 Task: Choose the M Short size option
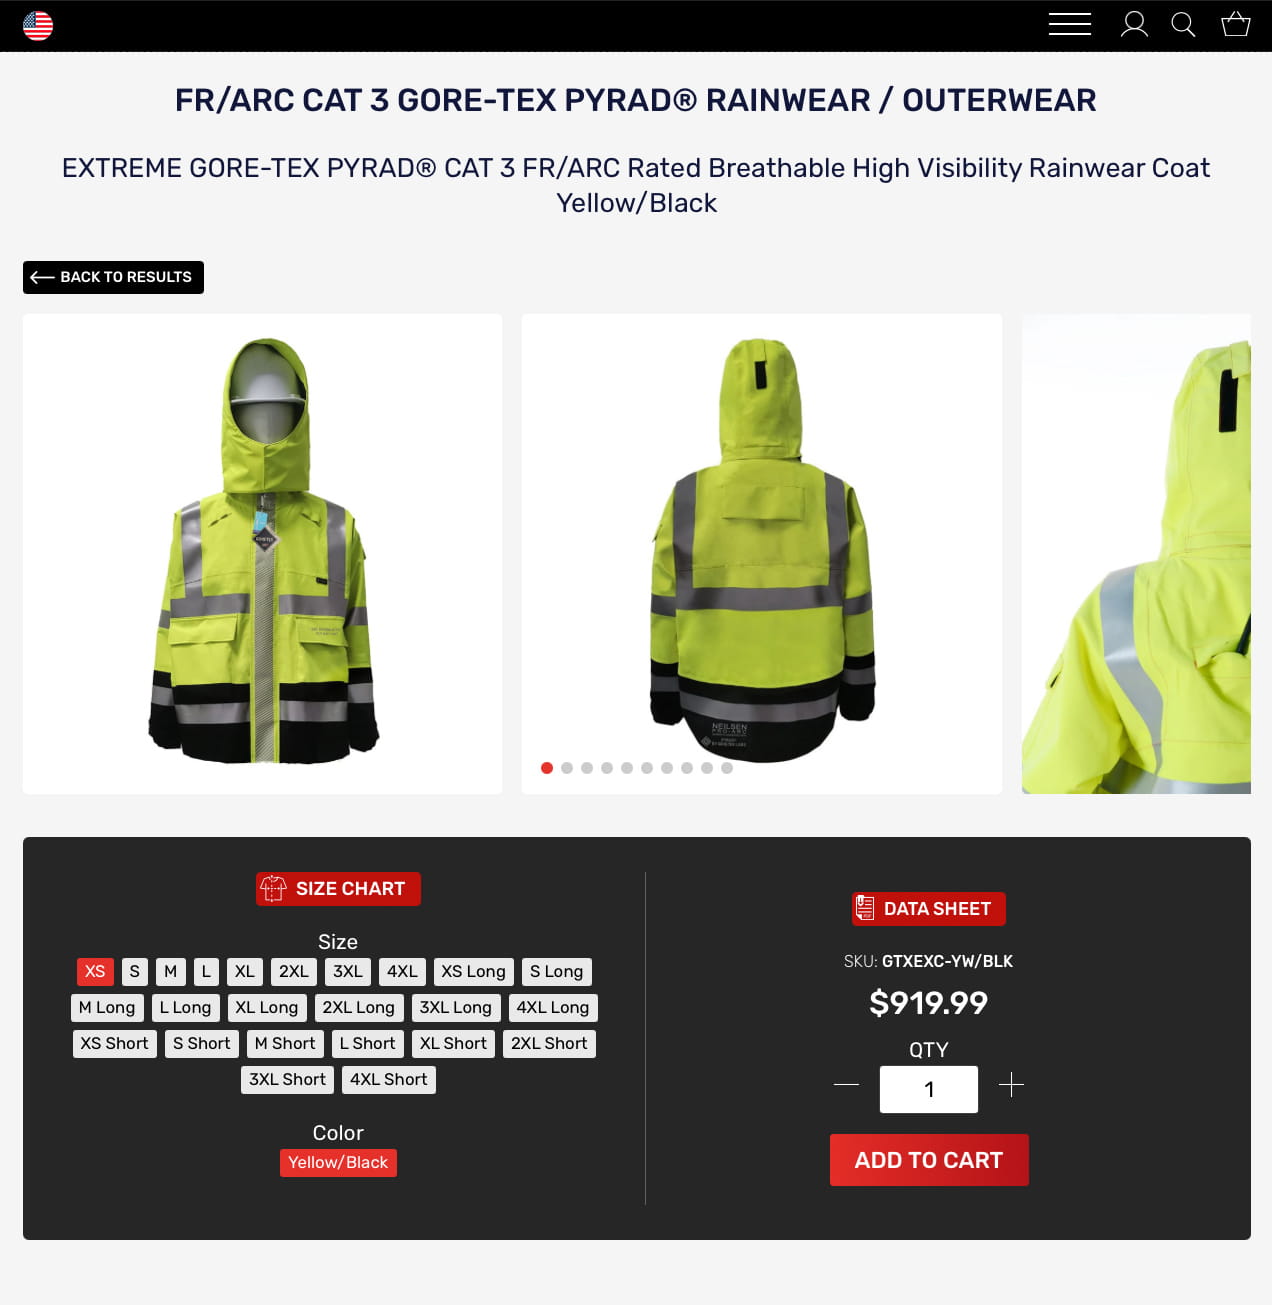285,1044
